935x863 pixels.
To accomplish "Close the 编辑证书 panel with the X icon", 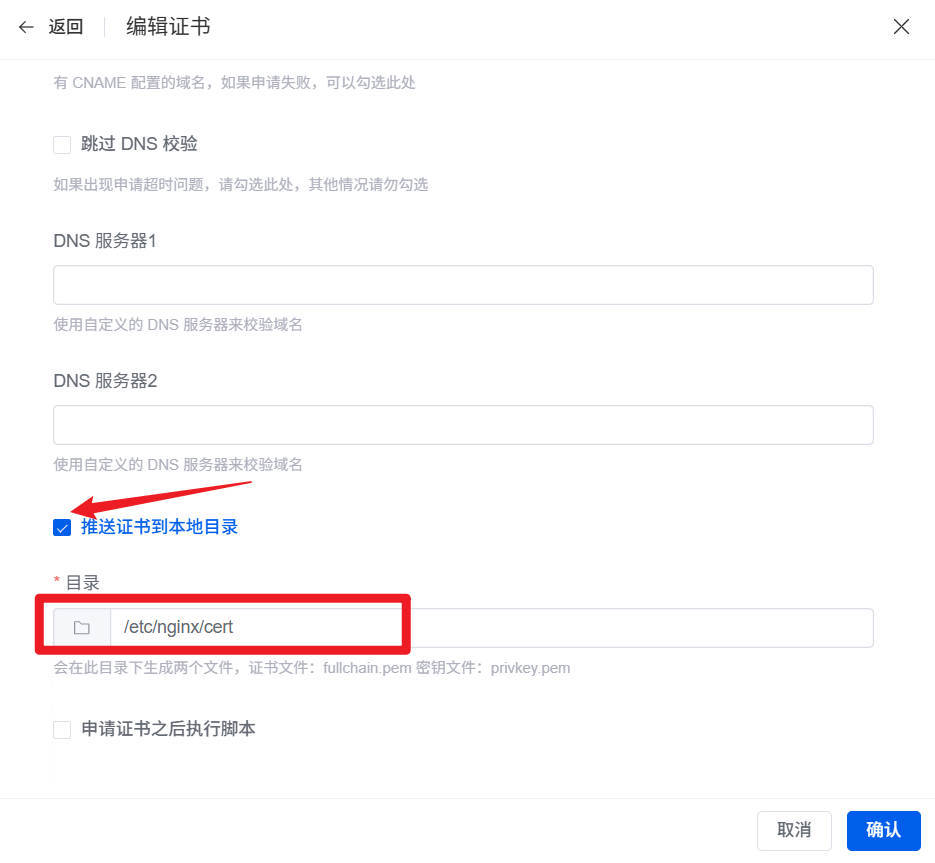I will click(x=901, y=27).
